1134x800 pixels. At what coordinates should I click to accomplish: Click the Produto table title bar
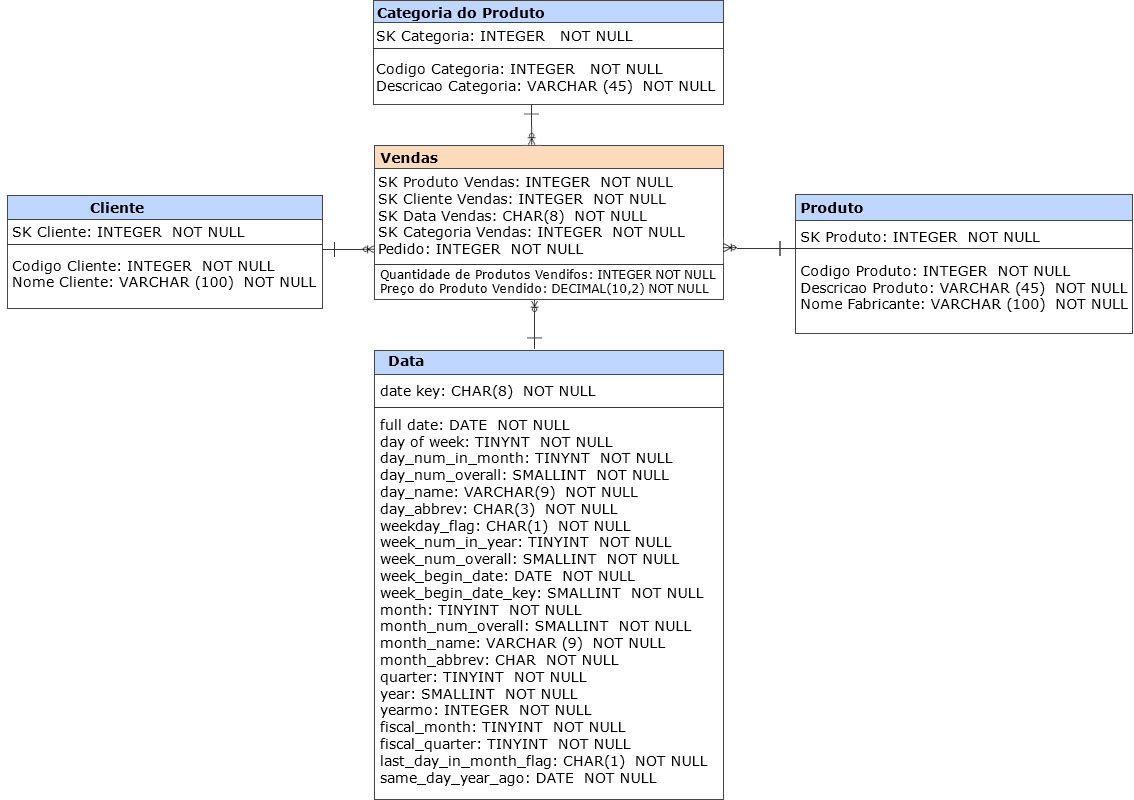pyautogui.click(x=963, y=208)
